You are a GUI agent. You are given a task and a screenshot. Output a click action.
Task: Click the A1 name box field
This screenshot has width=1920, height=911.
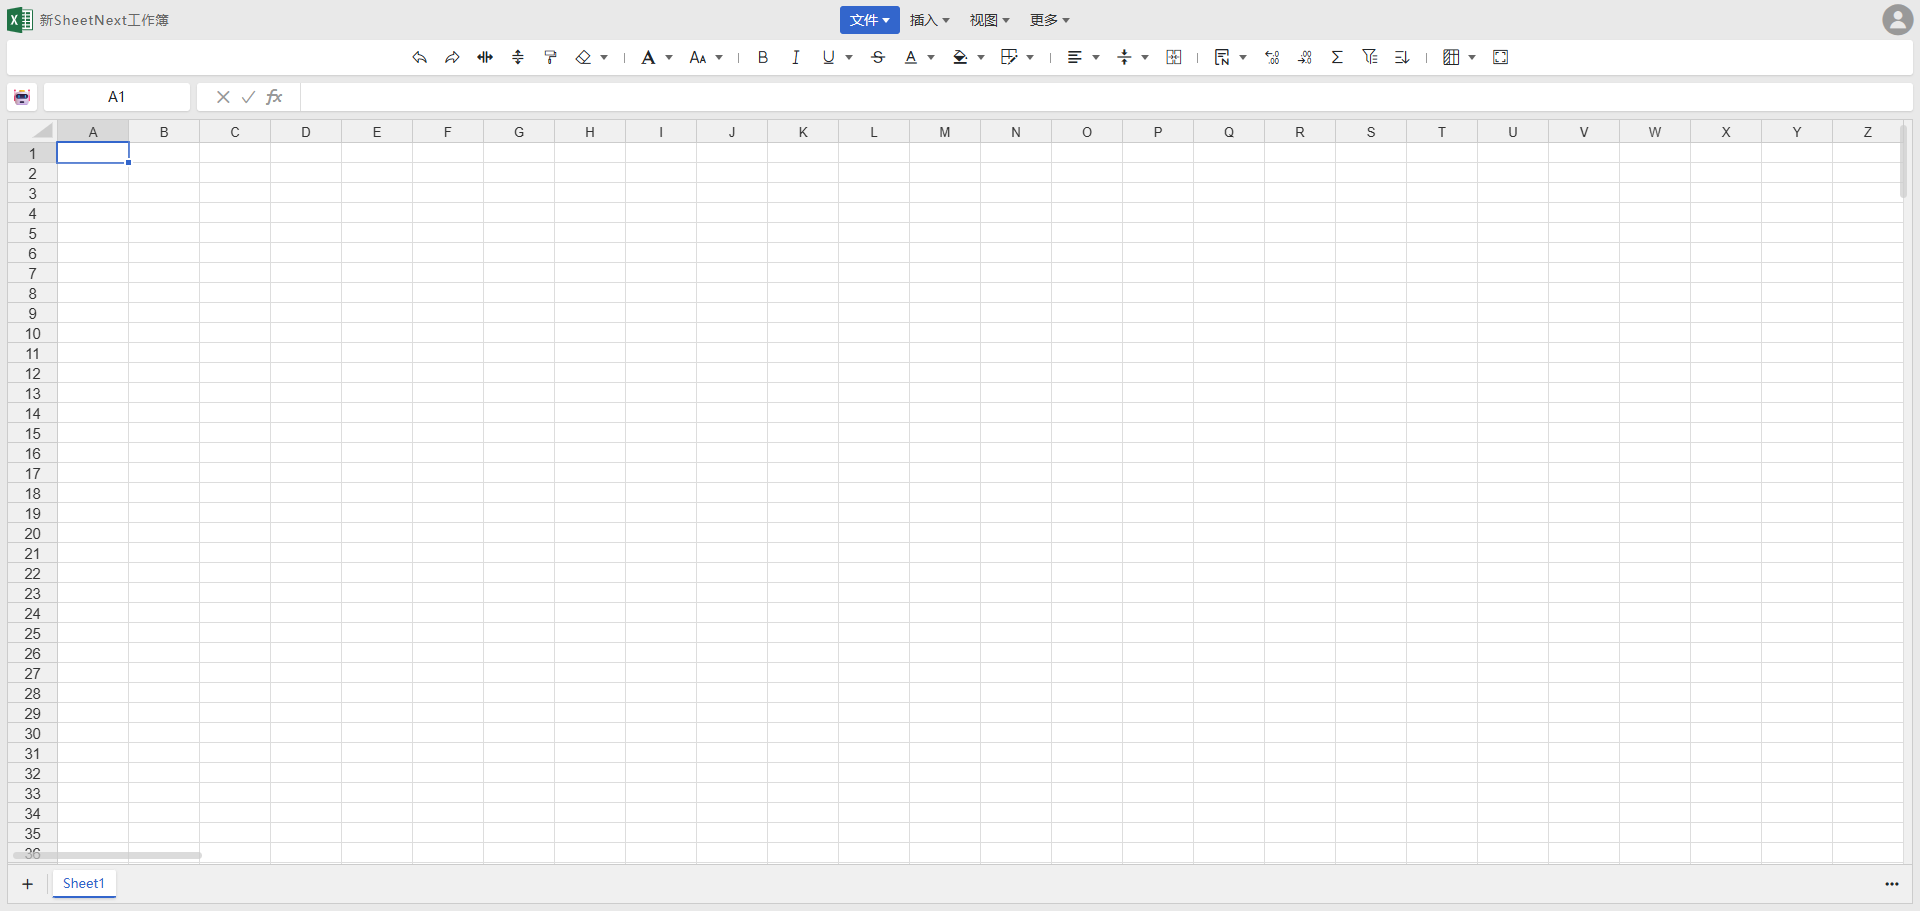117,97
